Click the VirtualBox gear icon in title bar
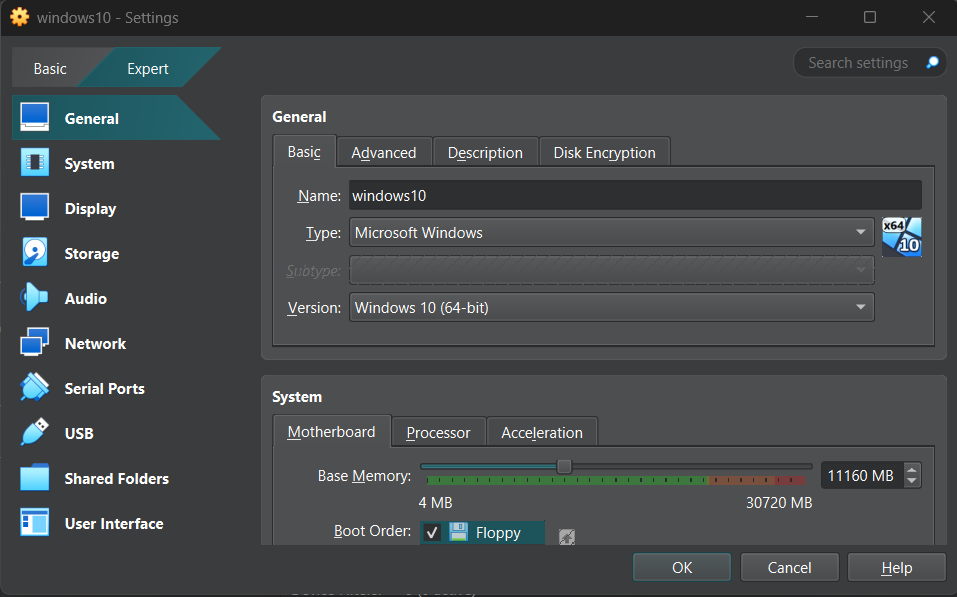This screenshot has height=597, width=957. pos(20,17)
